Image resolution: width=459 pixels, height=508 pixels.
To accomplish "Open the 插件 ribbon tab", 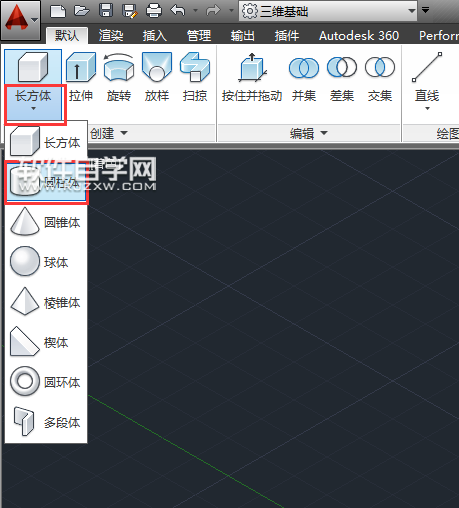I will [x=286, y=35].
